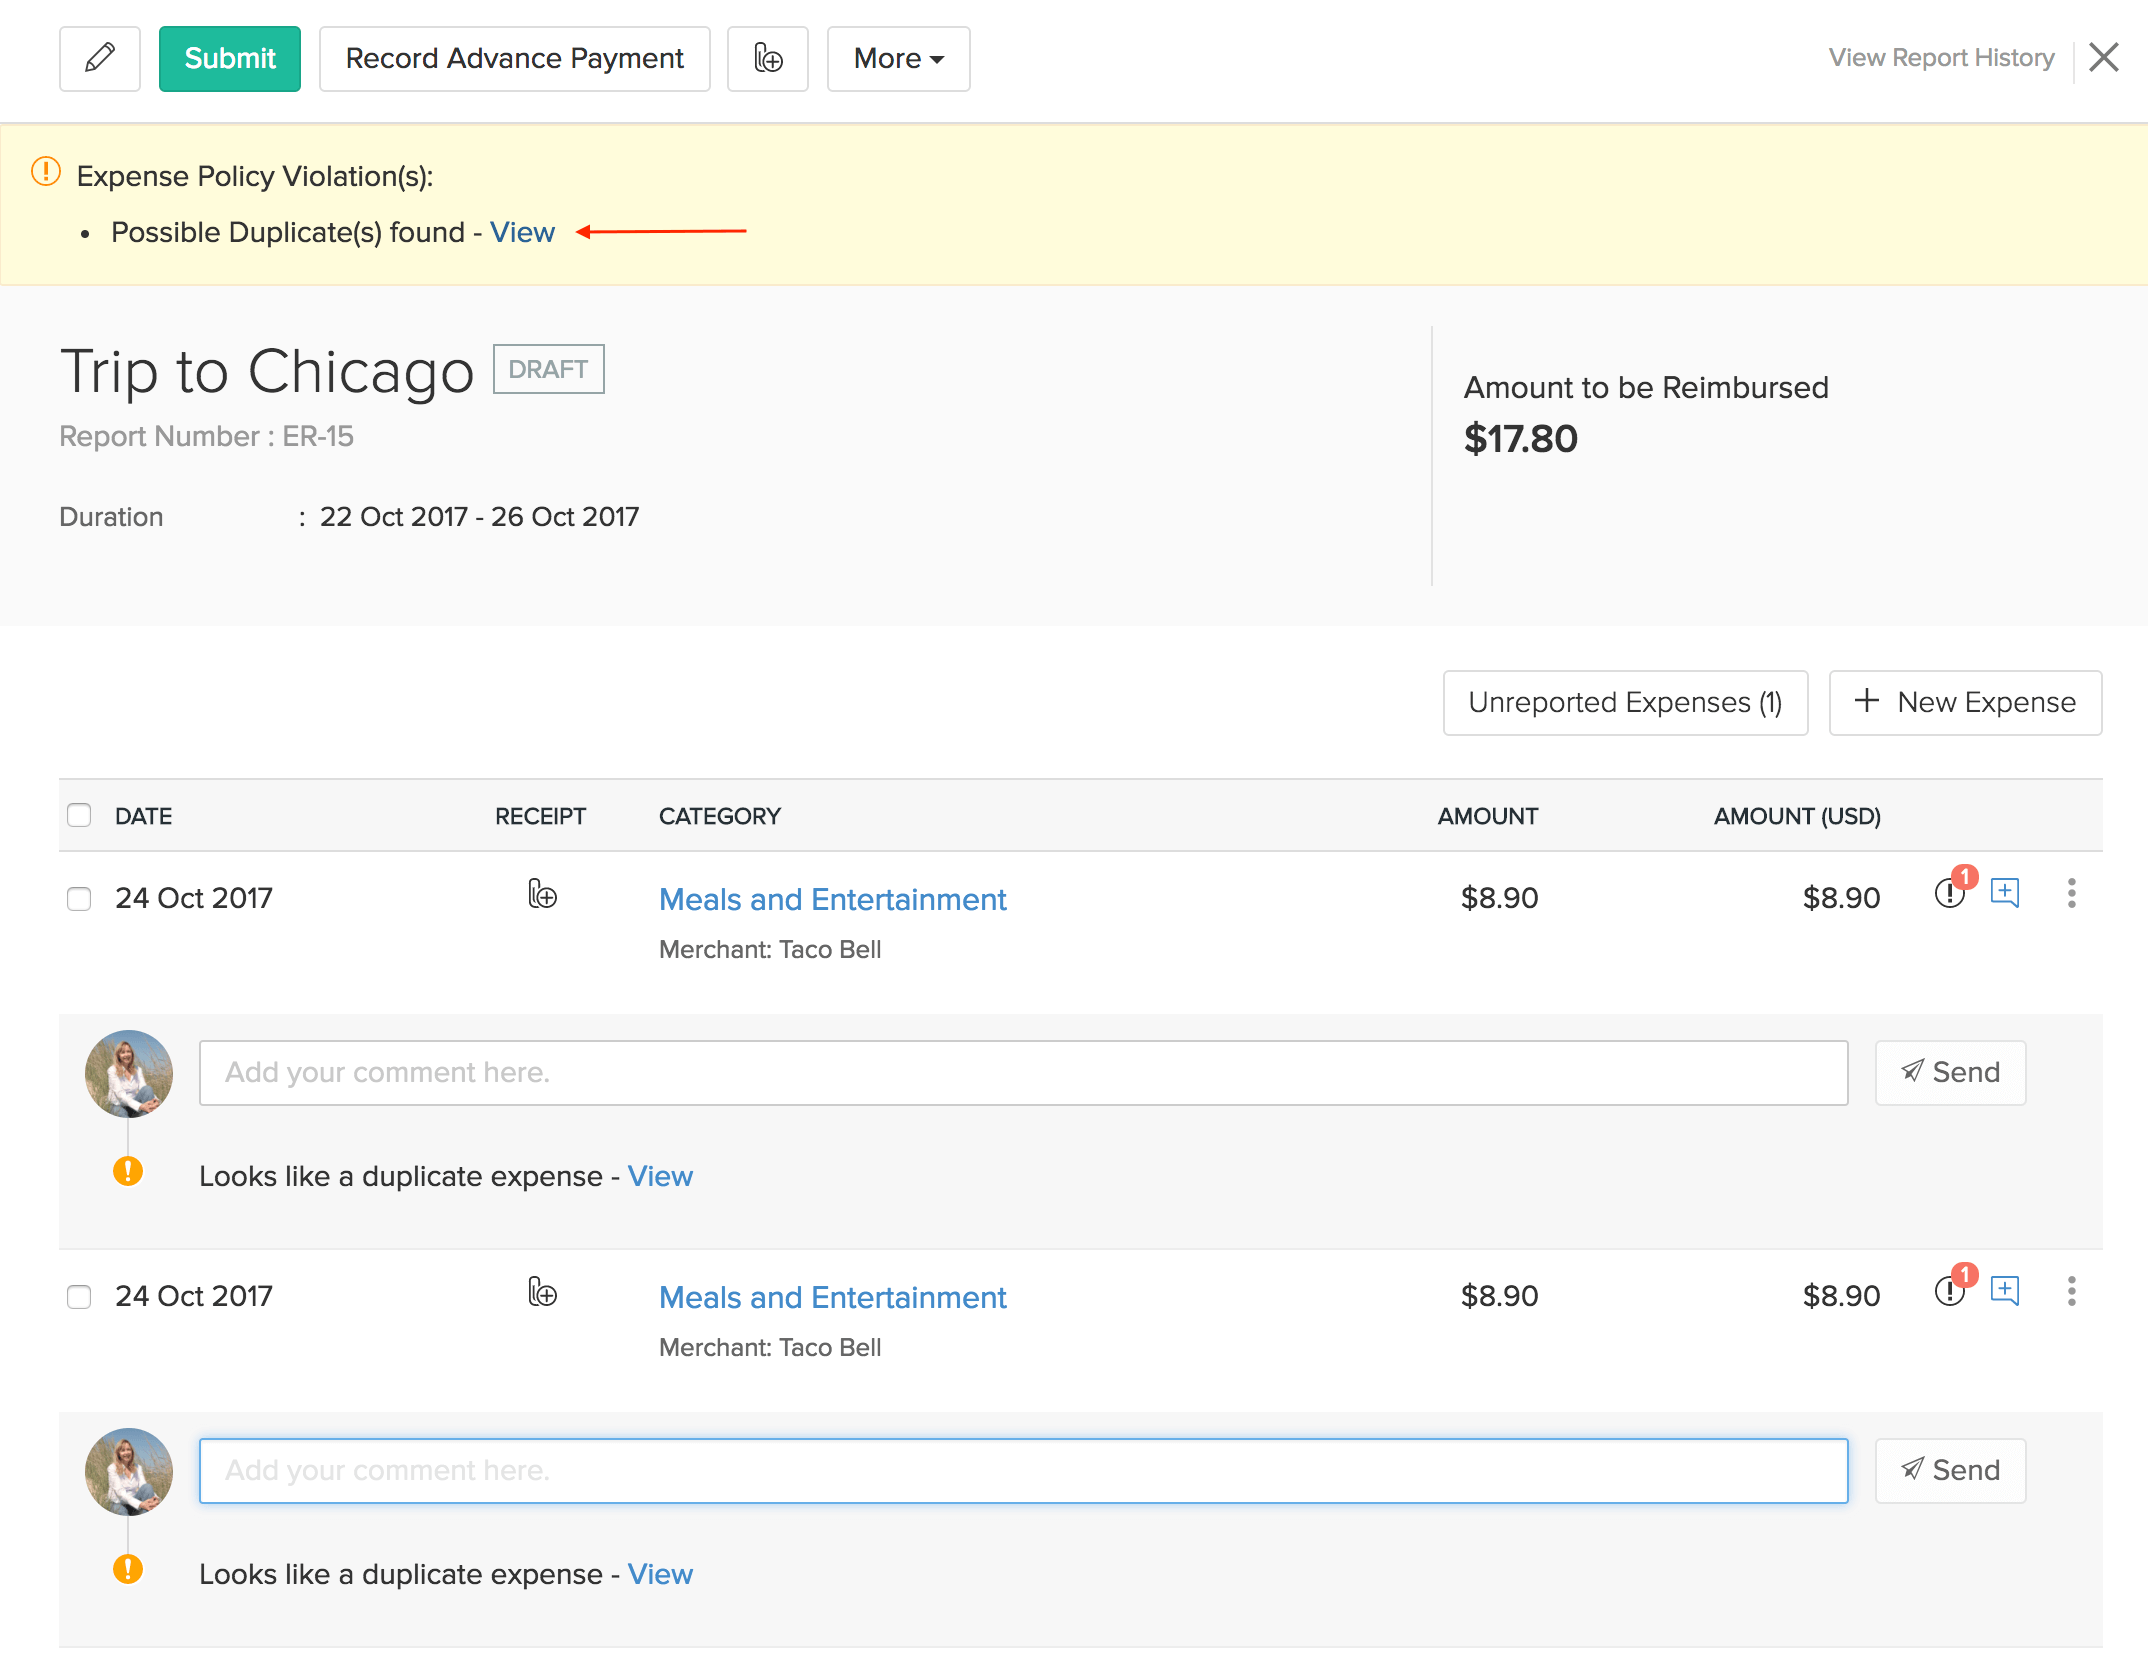View possible duplicates in policy violation banner
The height and width of the screenshot is (1658, 2148).
tap(522, 232)
